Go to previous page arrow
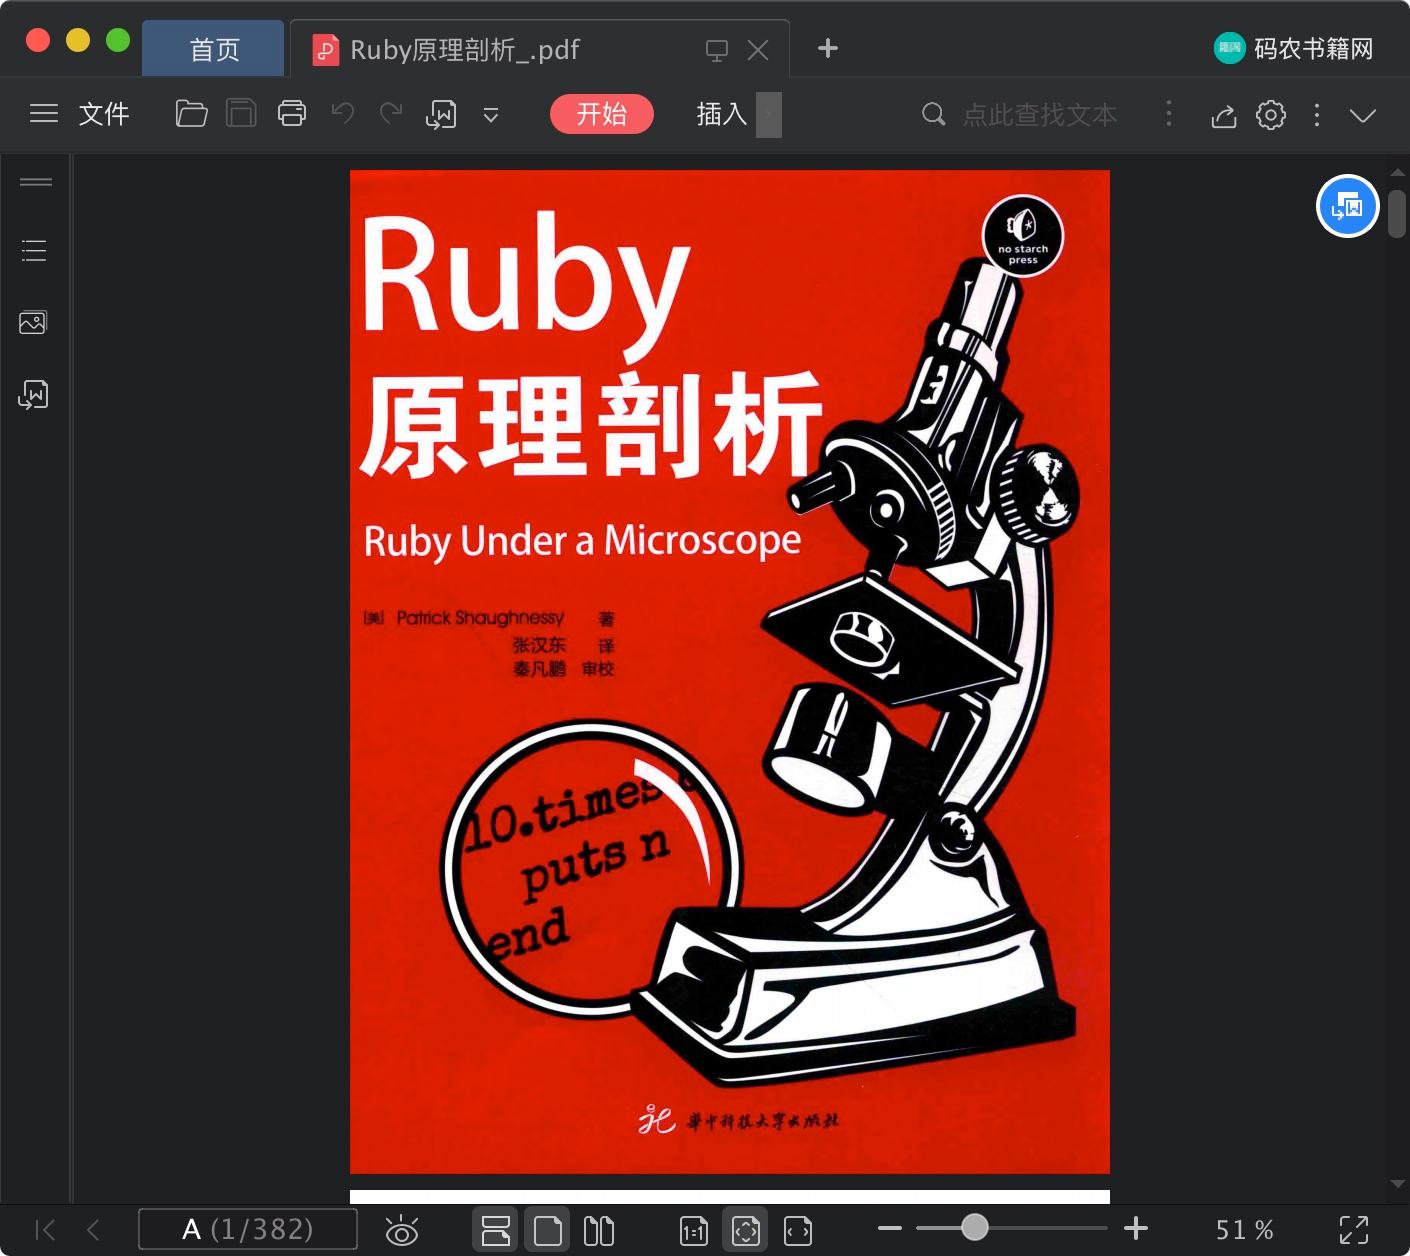Screen dimensions: 1410x1256 click(93, 1229)
